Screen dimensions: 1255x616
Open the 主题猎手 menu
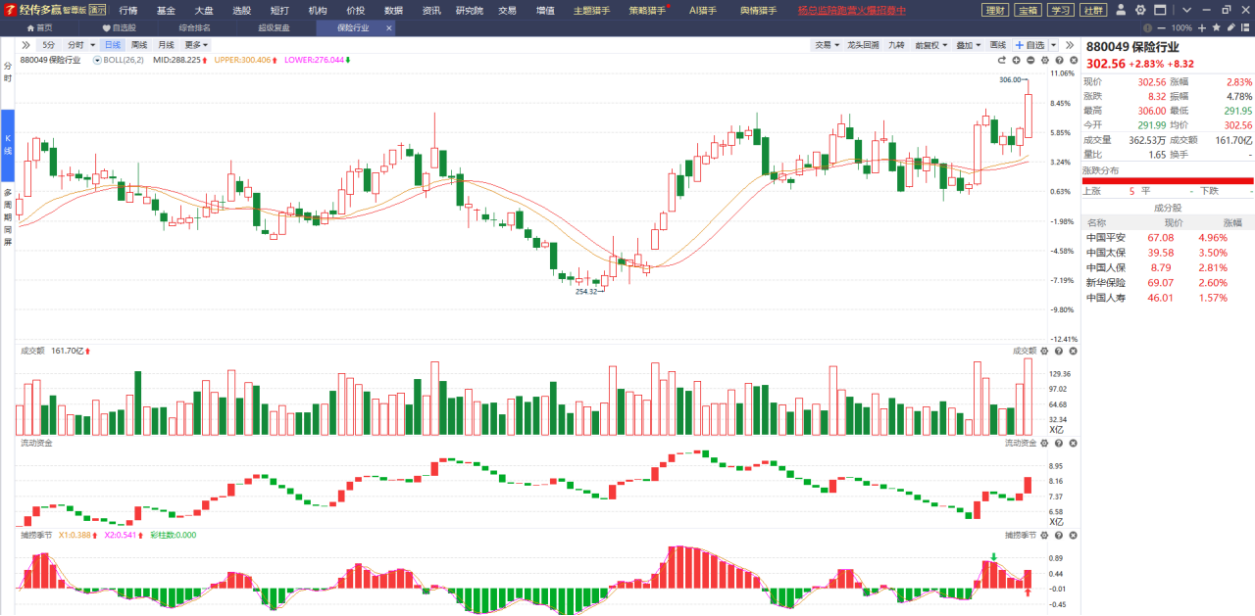[x=591, y=10]
